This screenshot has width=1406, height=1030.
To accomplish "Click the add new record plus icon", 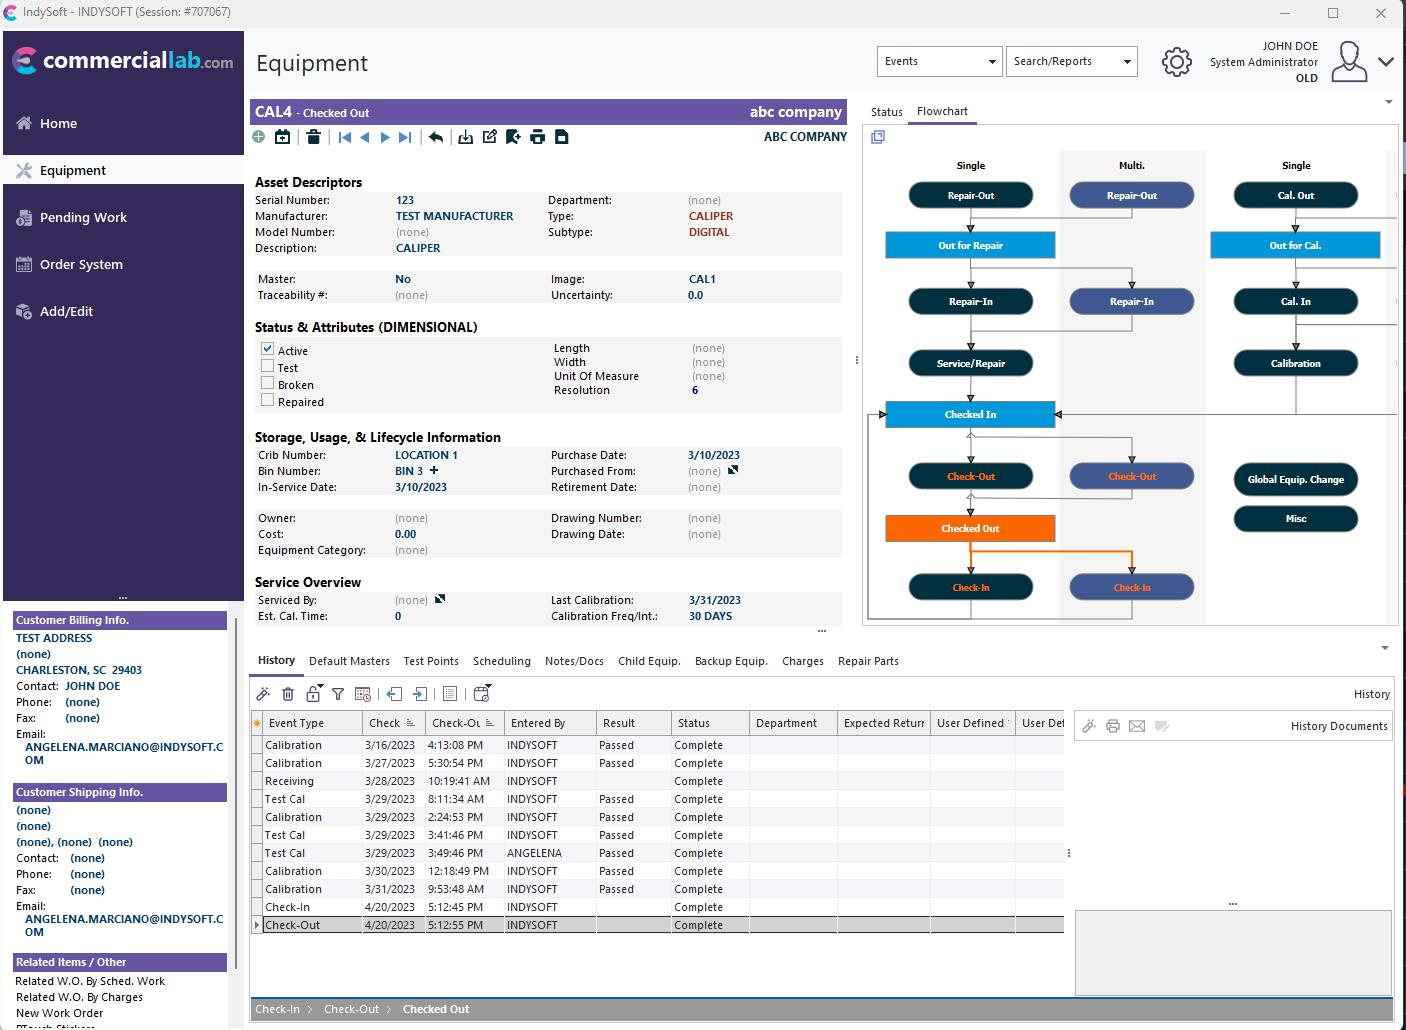I will (x=259, y=137).
